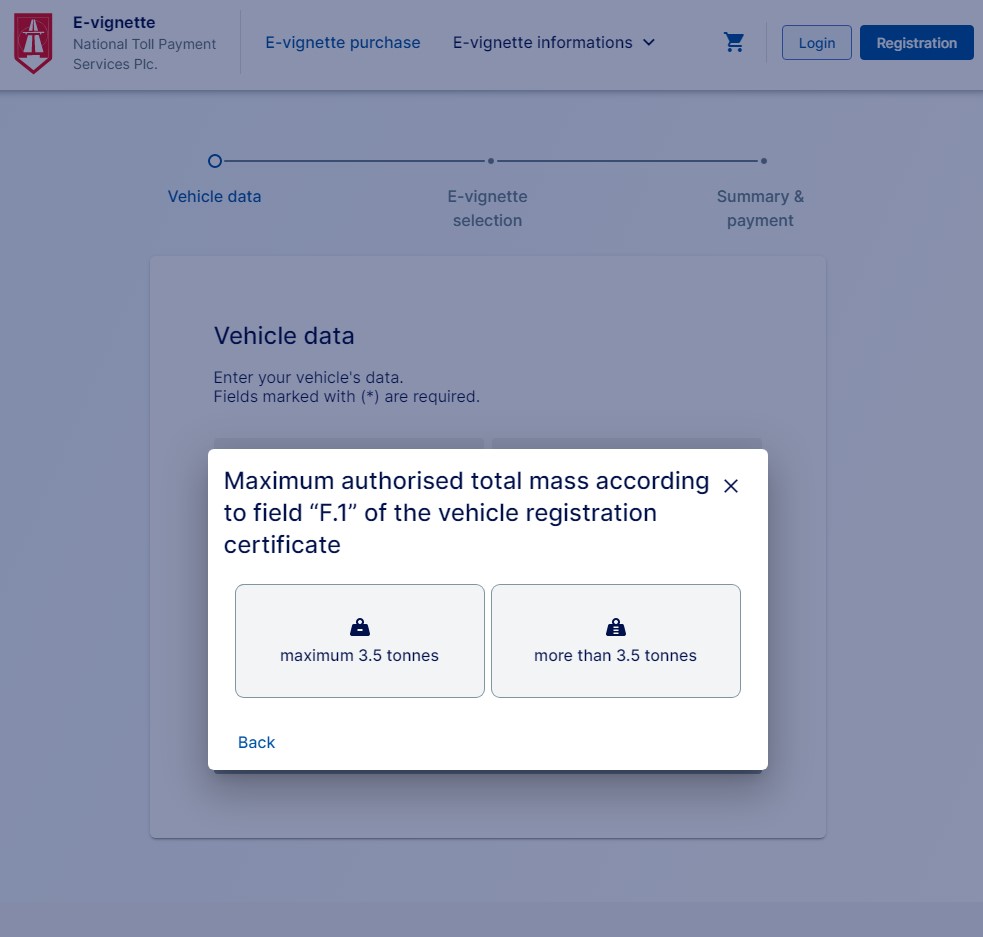Screen dimensions: 983x937
Task: Expand the E-vignette informations menu
Action: [542, 43]
